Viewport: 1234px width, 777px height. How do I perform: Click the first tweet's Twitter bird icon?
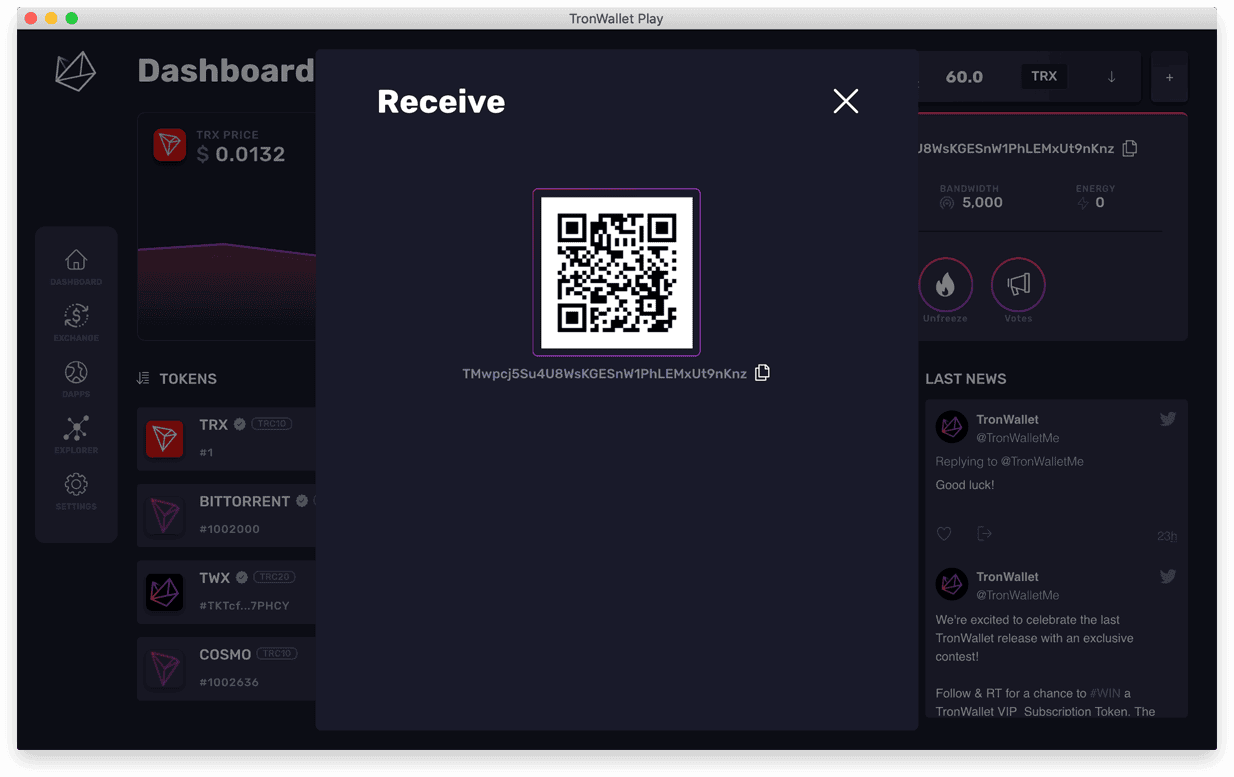click(1167, 419)
